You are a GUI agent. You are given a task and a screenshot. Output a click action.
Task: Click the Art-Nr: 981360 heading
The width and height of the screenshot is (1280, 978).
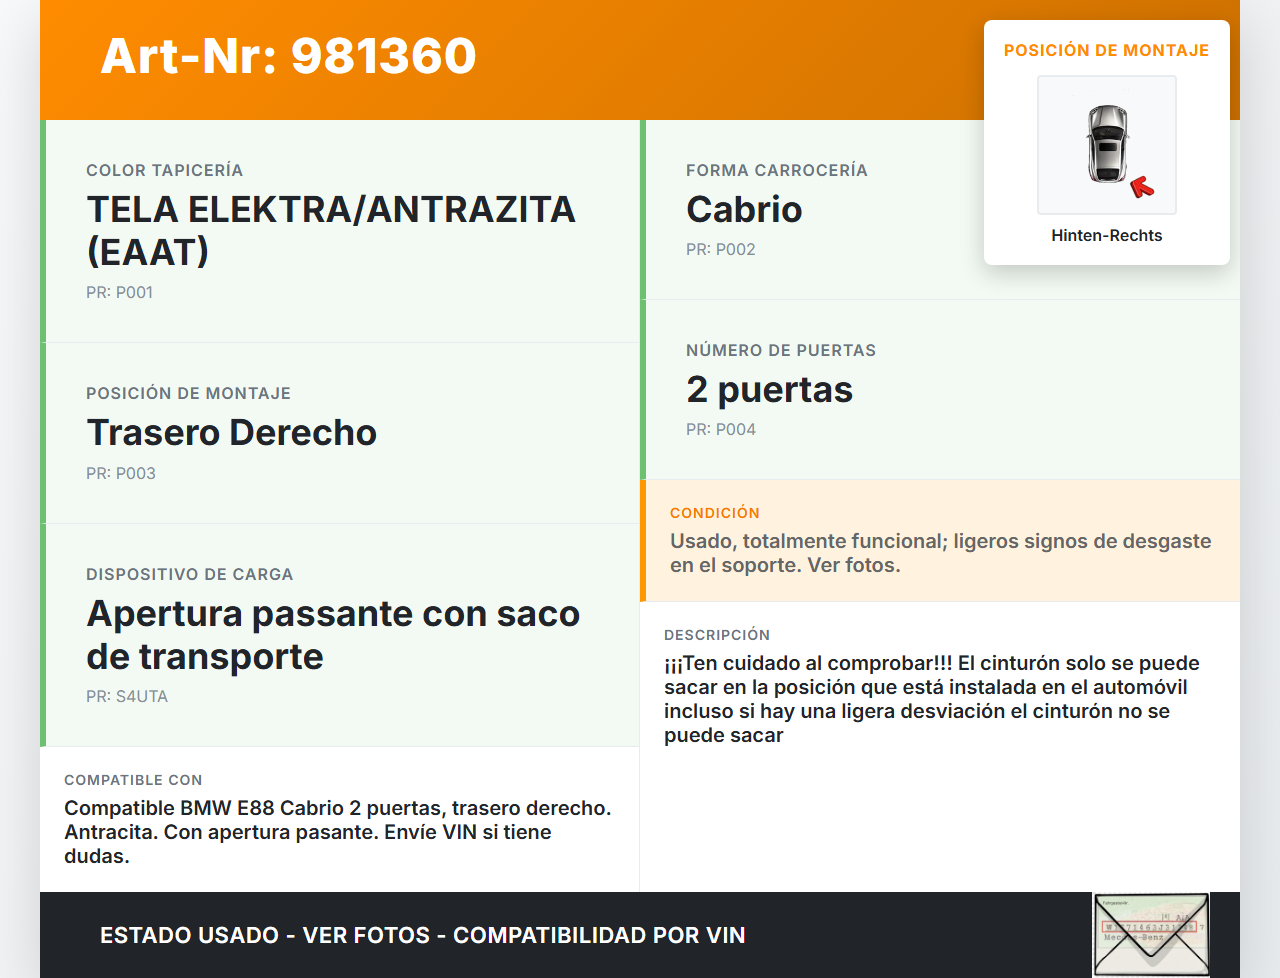[x=288, y=56]
